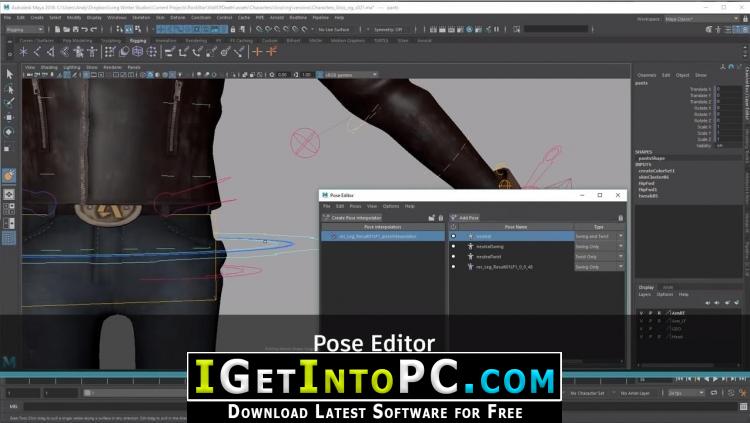This screenshot has width=750, height=423.
Task: Select the skinCluster input in the Channel Box
Action: (x=654, y=177)
